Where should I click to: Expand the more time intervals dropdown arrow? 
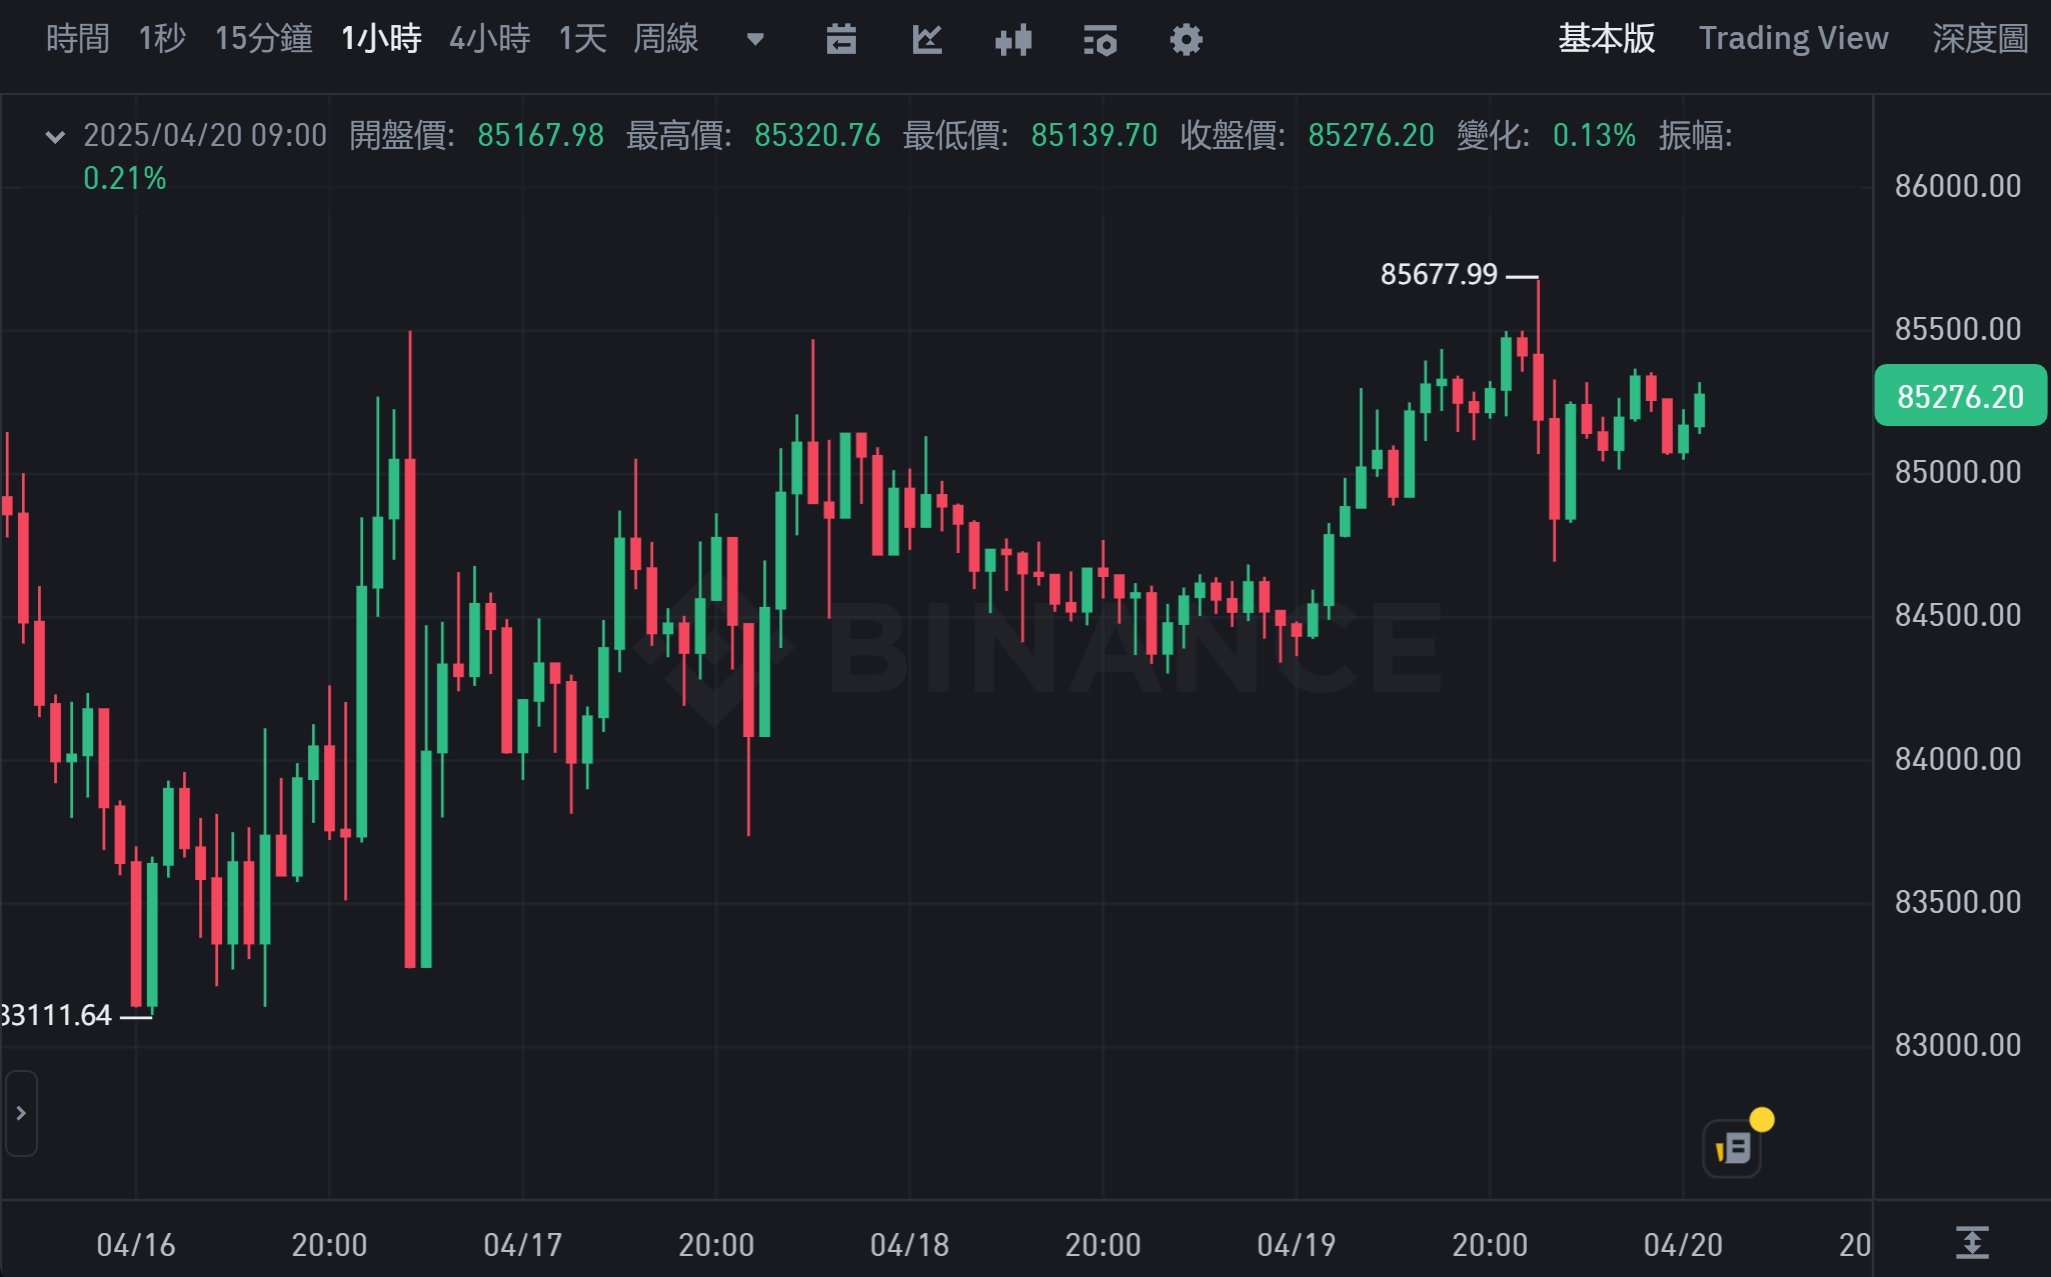click(x=756, y=40)
